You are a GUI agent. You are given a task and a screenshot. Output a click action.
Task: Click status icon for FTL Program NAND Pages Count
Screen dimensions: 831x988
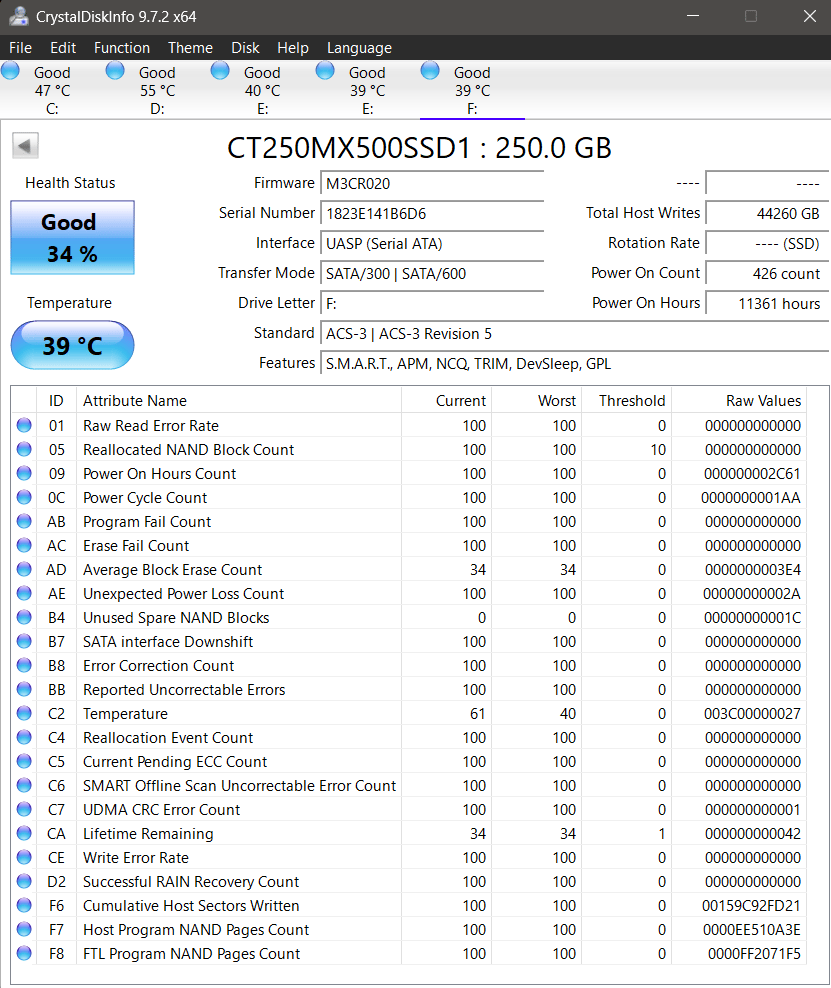24,953
